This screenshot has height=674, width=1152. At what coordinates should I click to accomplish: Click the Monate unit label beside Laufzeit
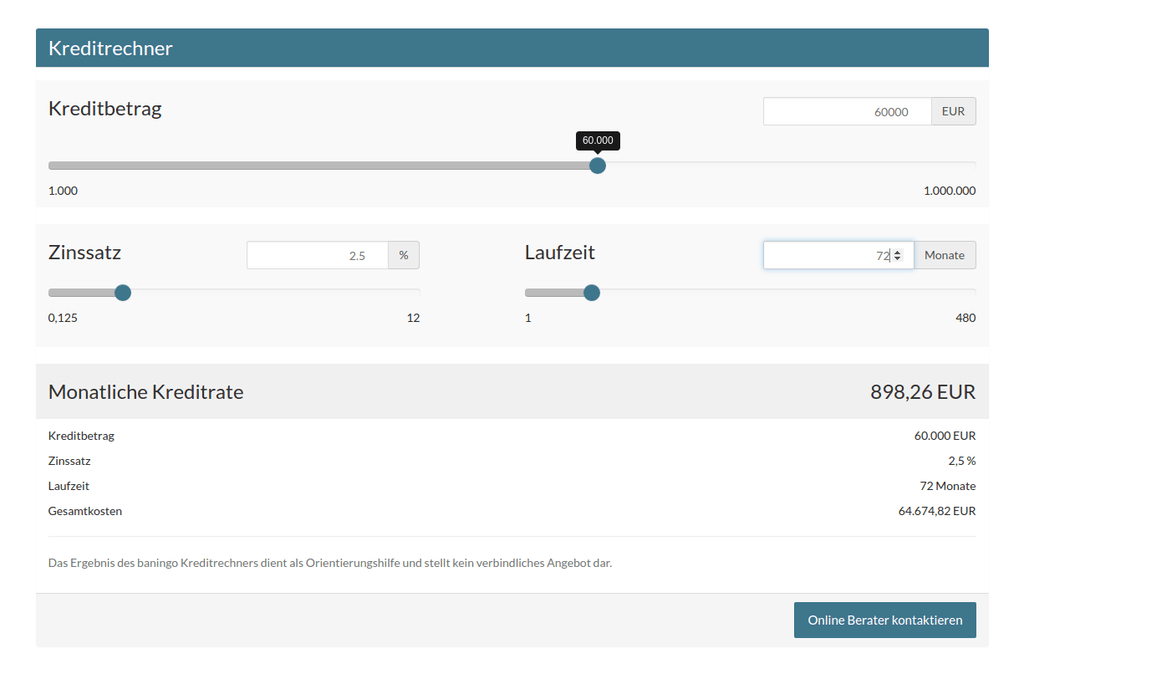pyautogui.click(x=944, y=256)
